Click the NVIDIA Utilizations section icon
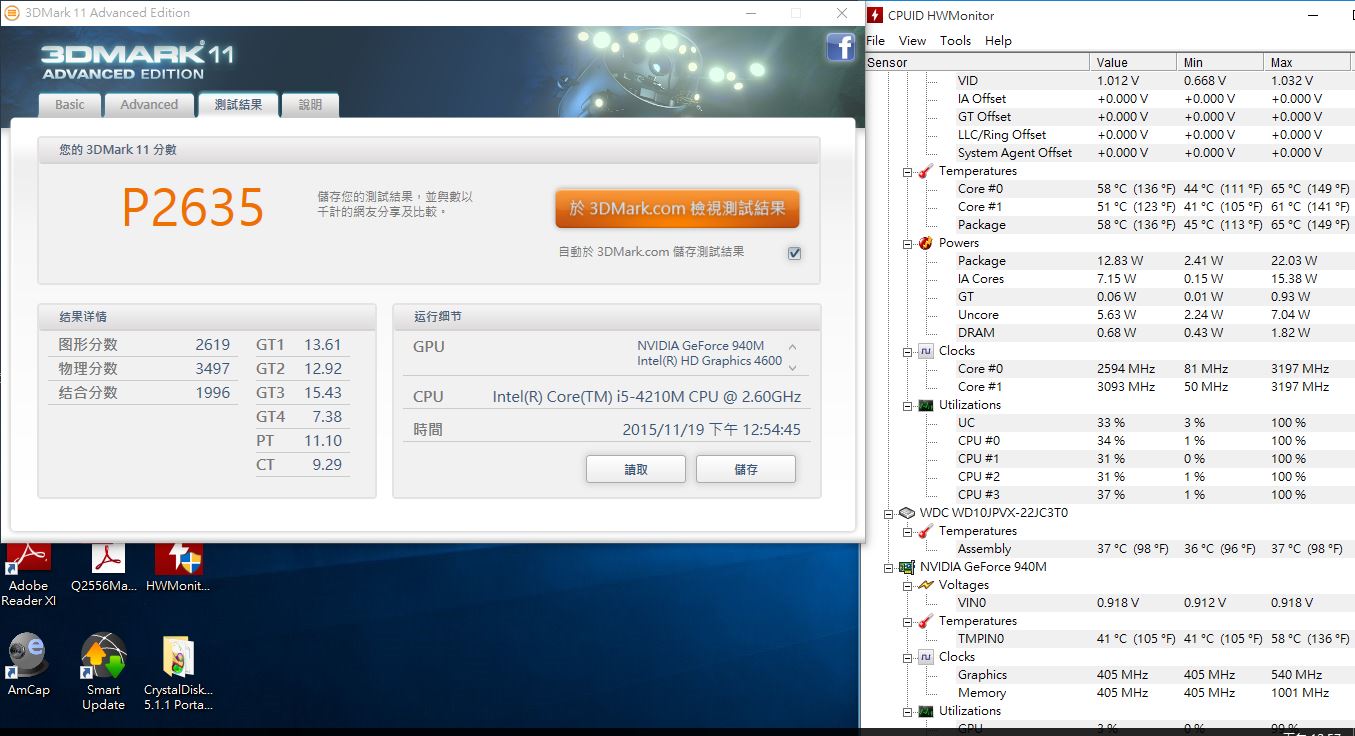Viewport: 1355px width, 736px height. click(926, 711)
